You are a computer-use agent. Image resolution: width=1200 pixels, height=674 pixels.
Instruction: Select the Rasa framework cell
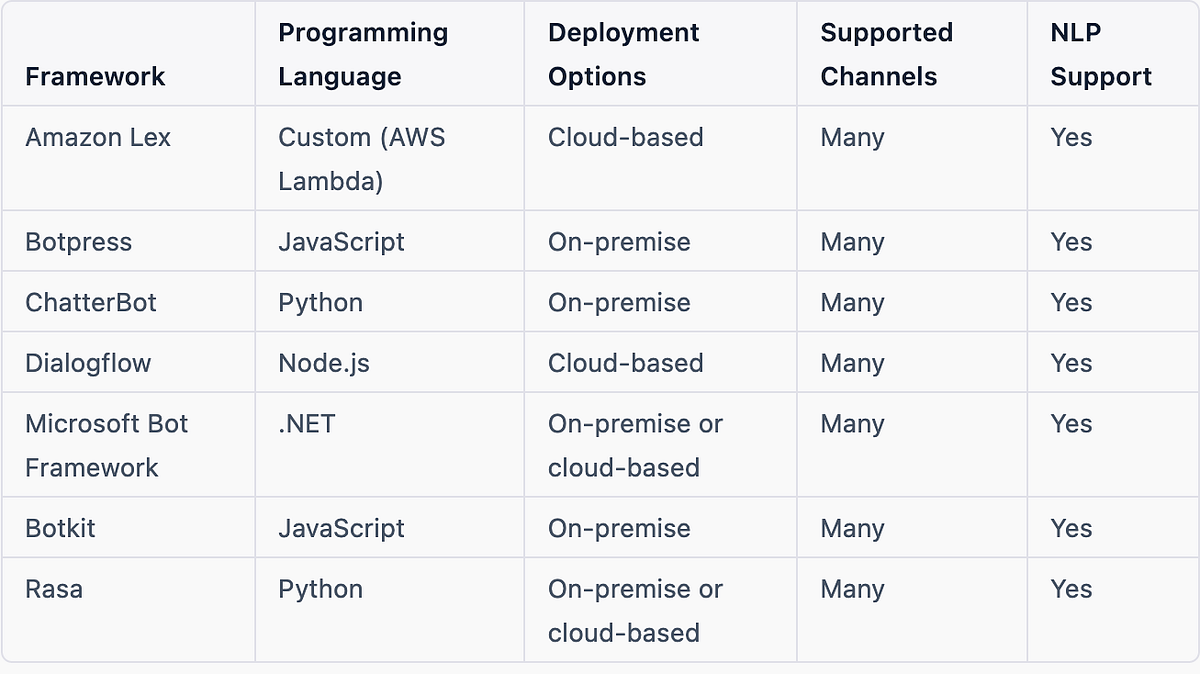[x=54, y=590]
